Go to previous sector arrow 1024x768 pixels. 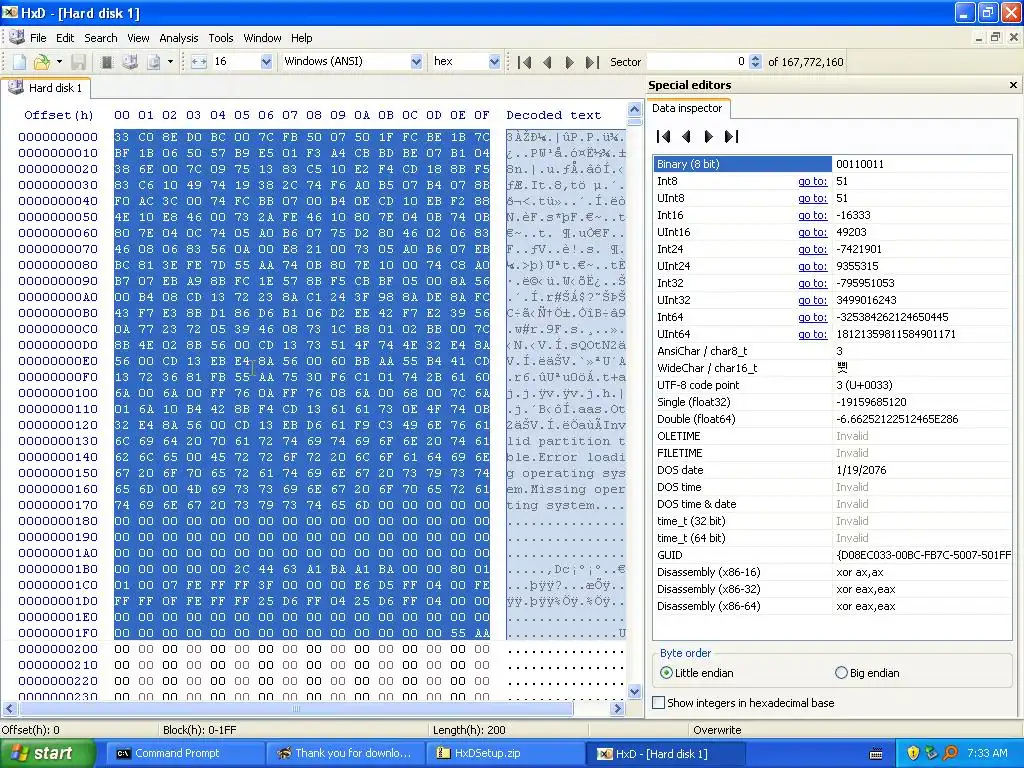[x=547, y=62]
